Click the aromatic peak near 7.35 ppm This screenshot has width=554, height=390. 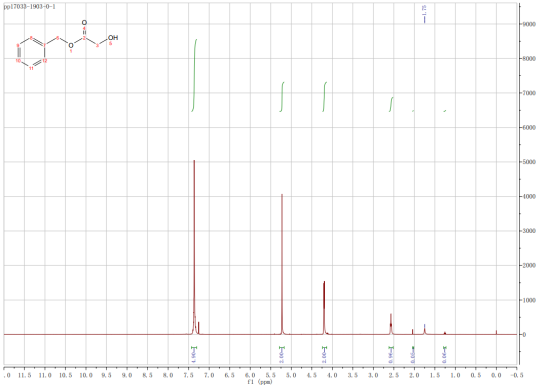pos(194,247)
